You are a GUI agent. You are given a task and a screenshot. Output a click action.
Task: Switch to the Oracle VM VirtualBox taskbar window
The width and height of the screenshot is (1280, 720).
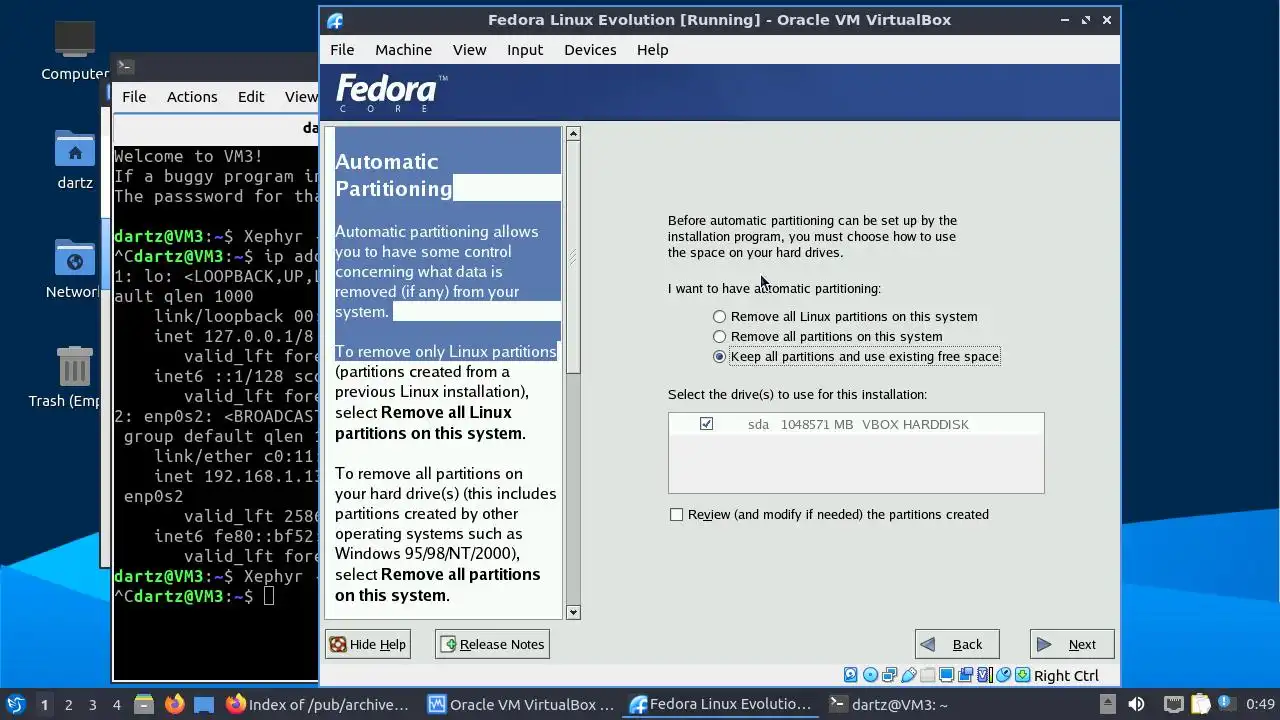pos(521,704)
